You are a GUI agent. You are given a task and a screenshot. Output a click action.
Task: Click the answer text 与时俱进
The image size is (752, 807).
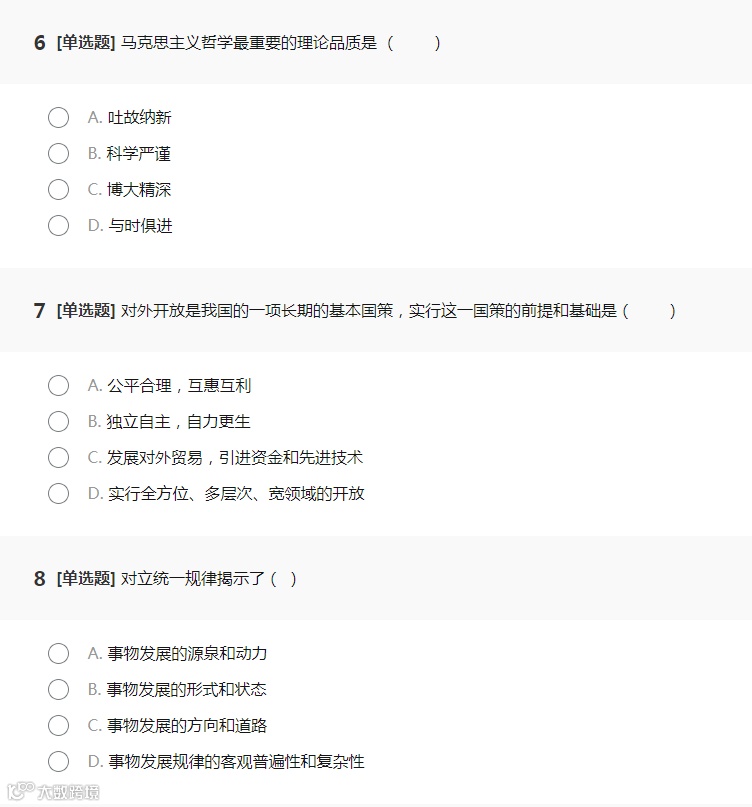(140, 226)
